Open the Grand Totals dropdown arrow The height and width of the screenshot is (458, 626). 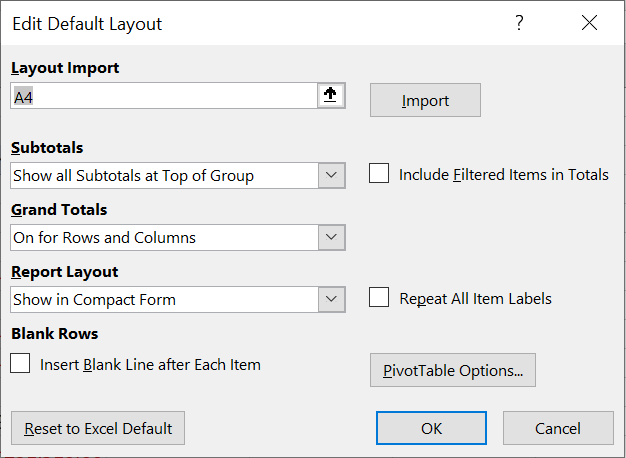click(332, 237)
